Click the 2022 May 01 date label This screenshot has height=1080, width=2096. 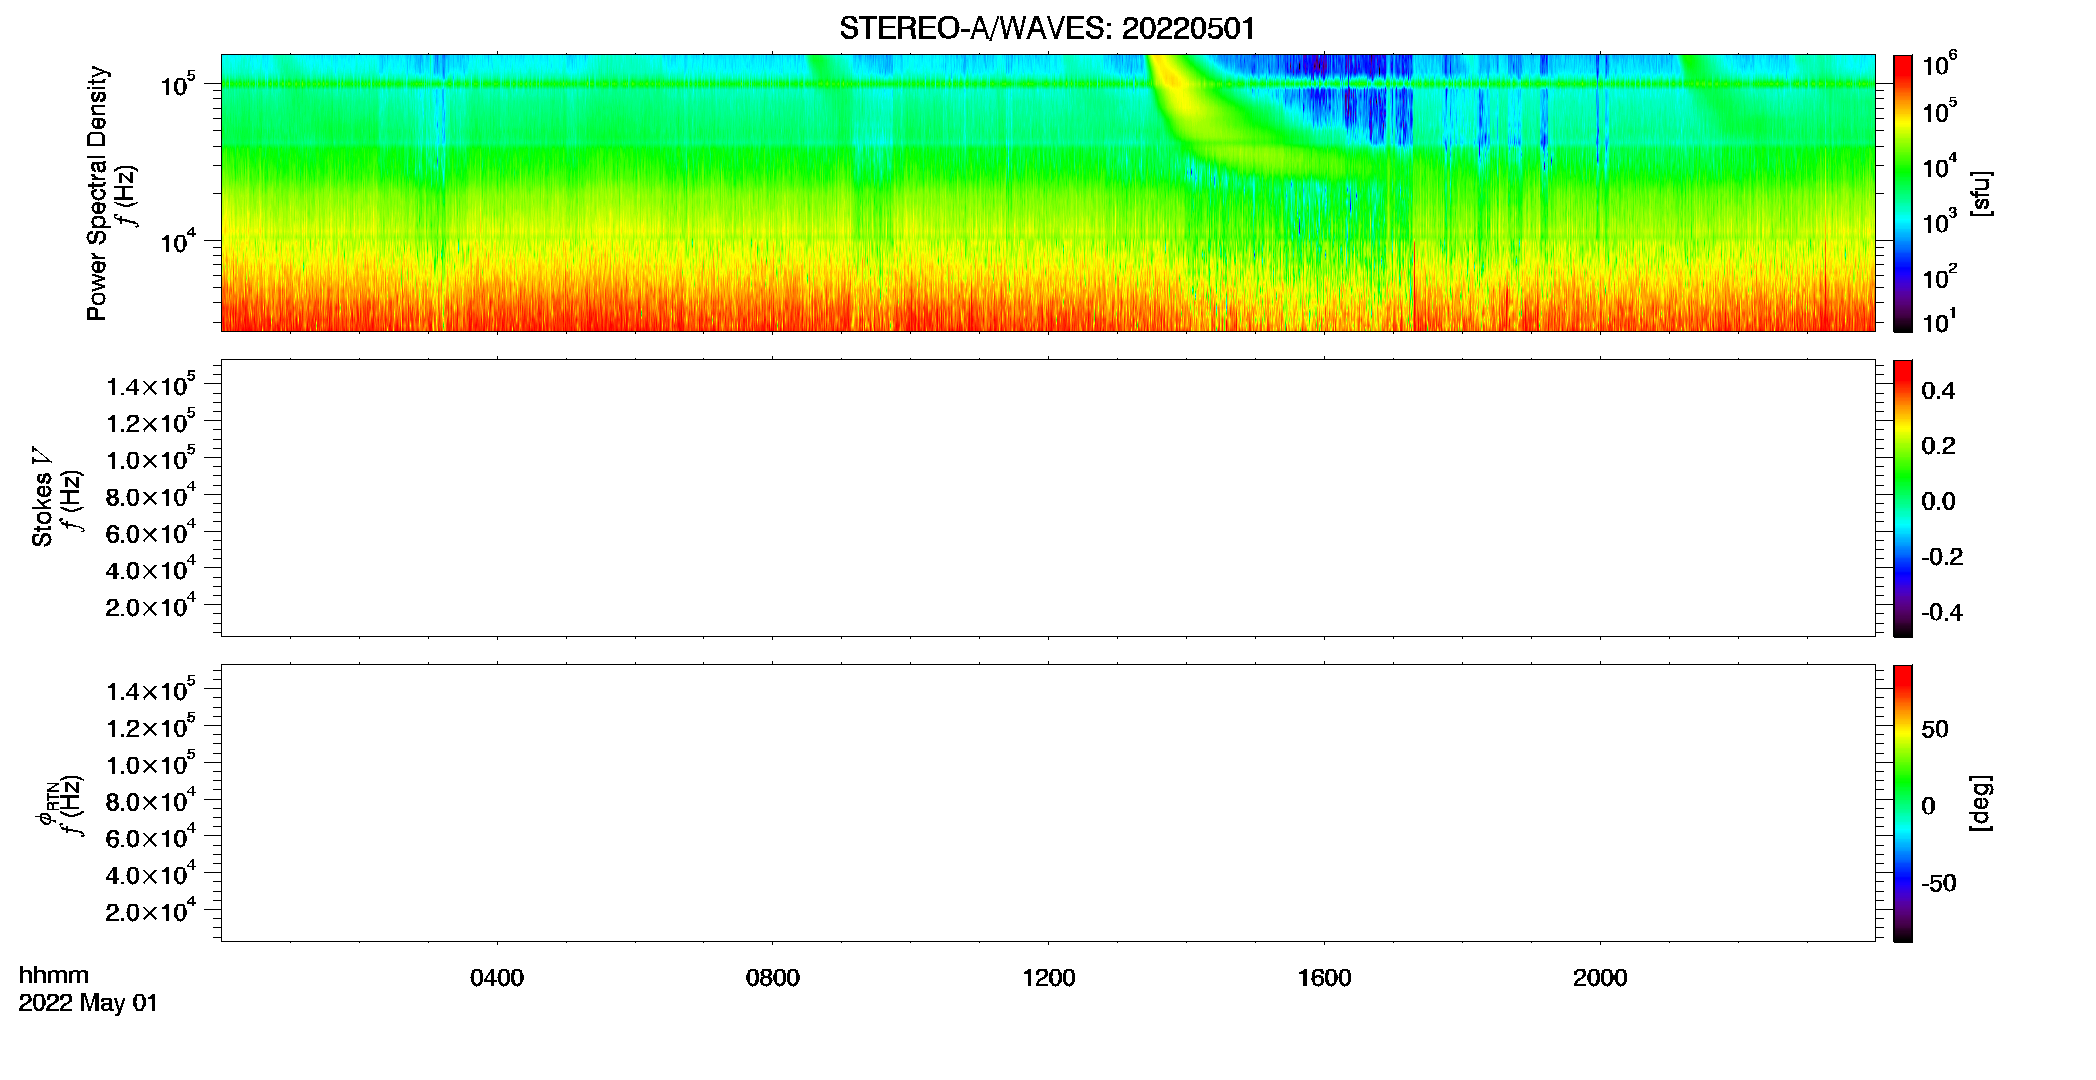point(88,1003)
